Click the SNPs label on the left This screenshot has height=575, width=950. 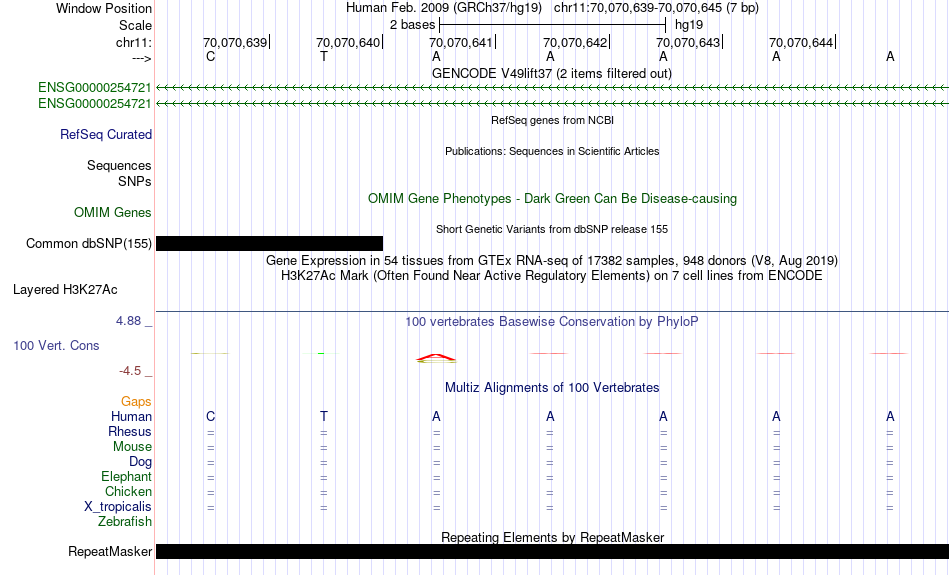(135, 181)
